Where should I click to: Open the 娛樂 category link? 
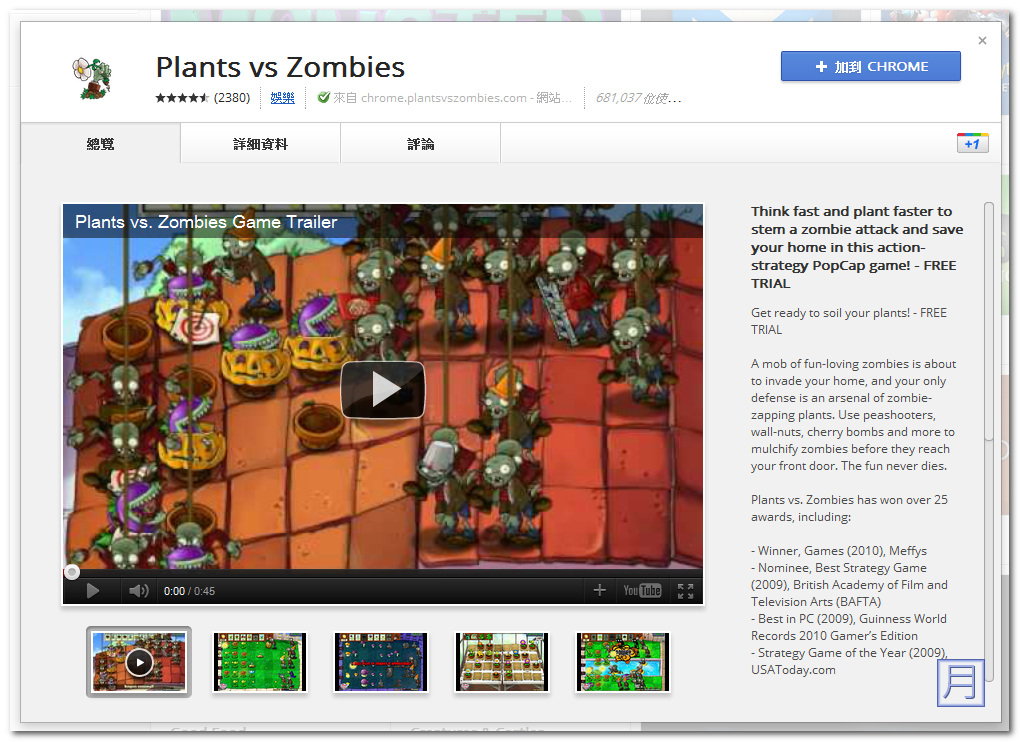point(282,98)
